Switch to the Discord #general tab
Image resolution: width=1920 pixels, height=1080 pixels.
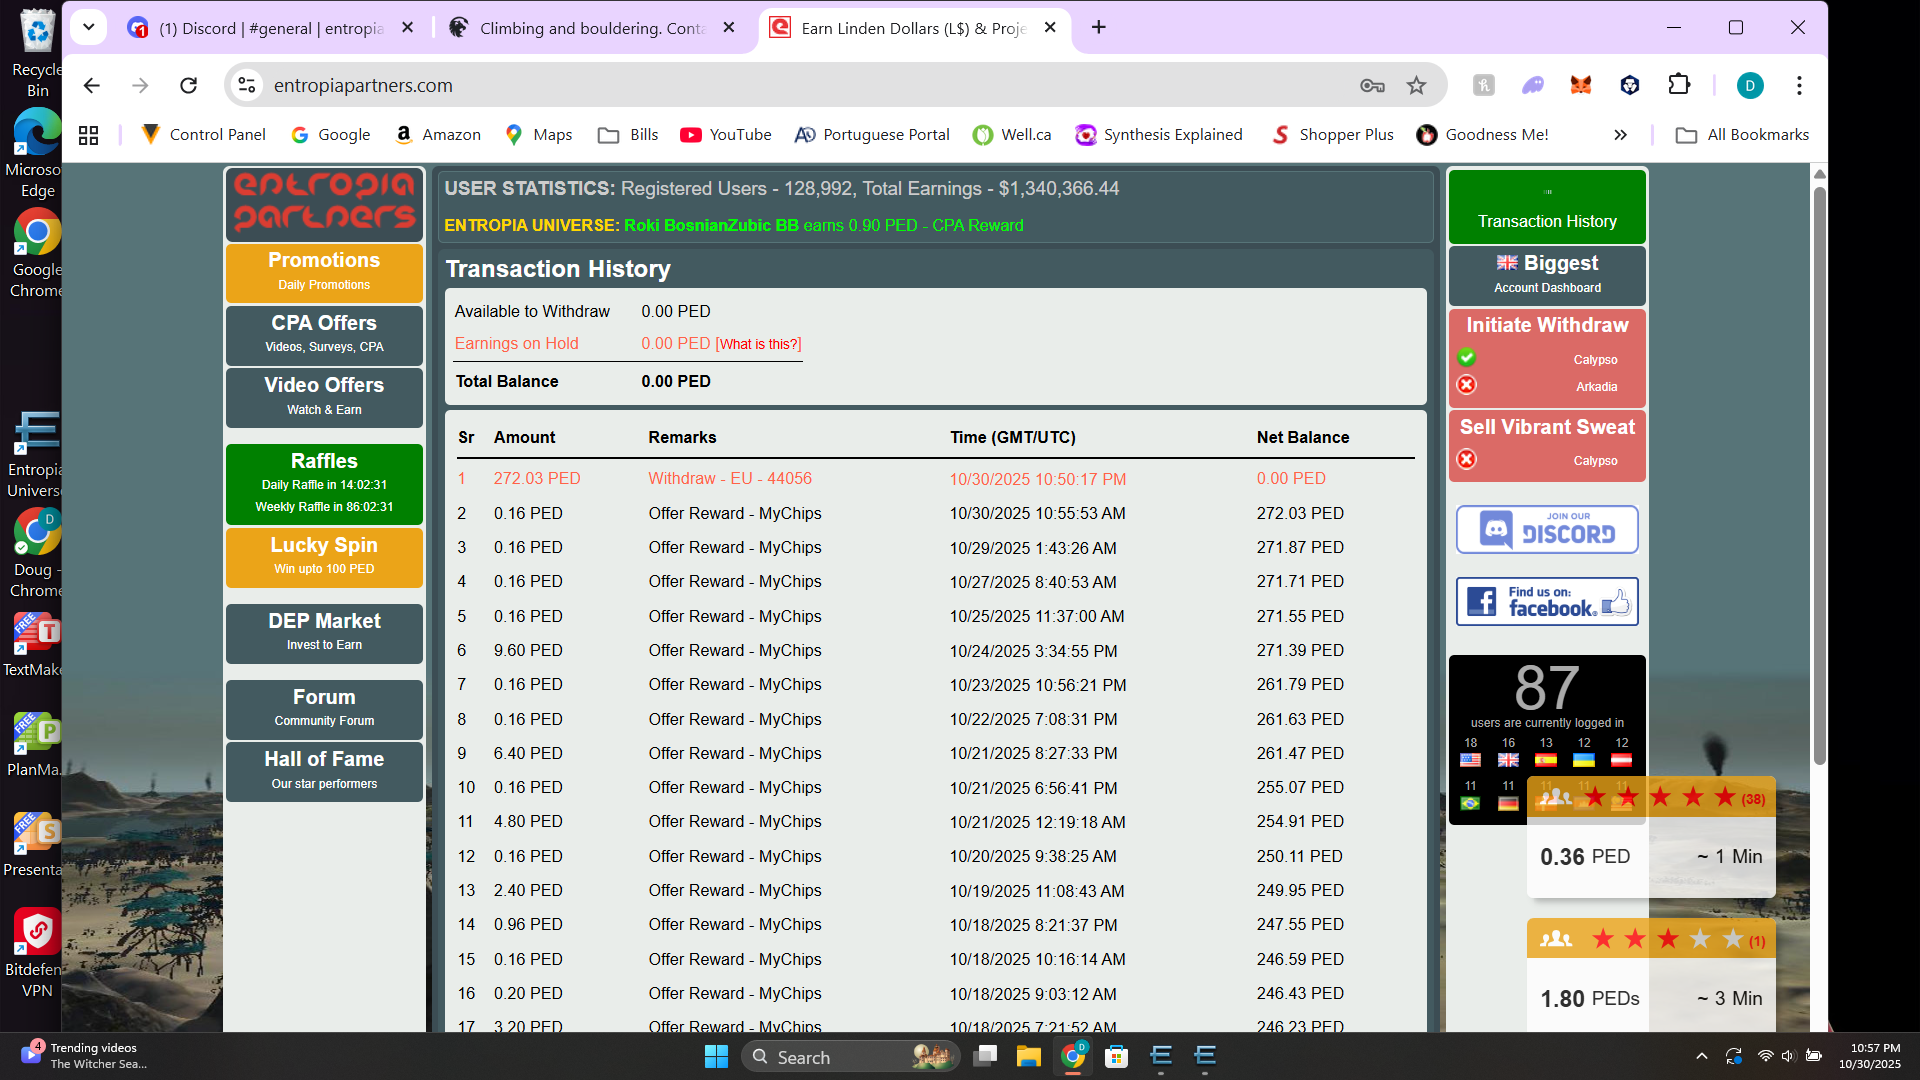pyautogui.click(x=270, y=28)
